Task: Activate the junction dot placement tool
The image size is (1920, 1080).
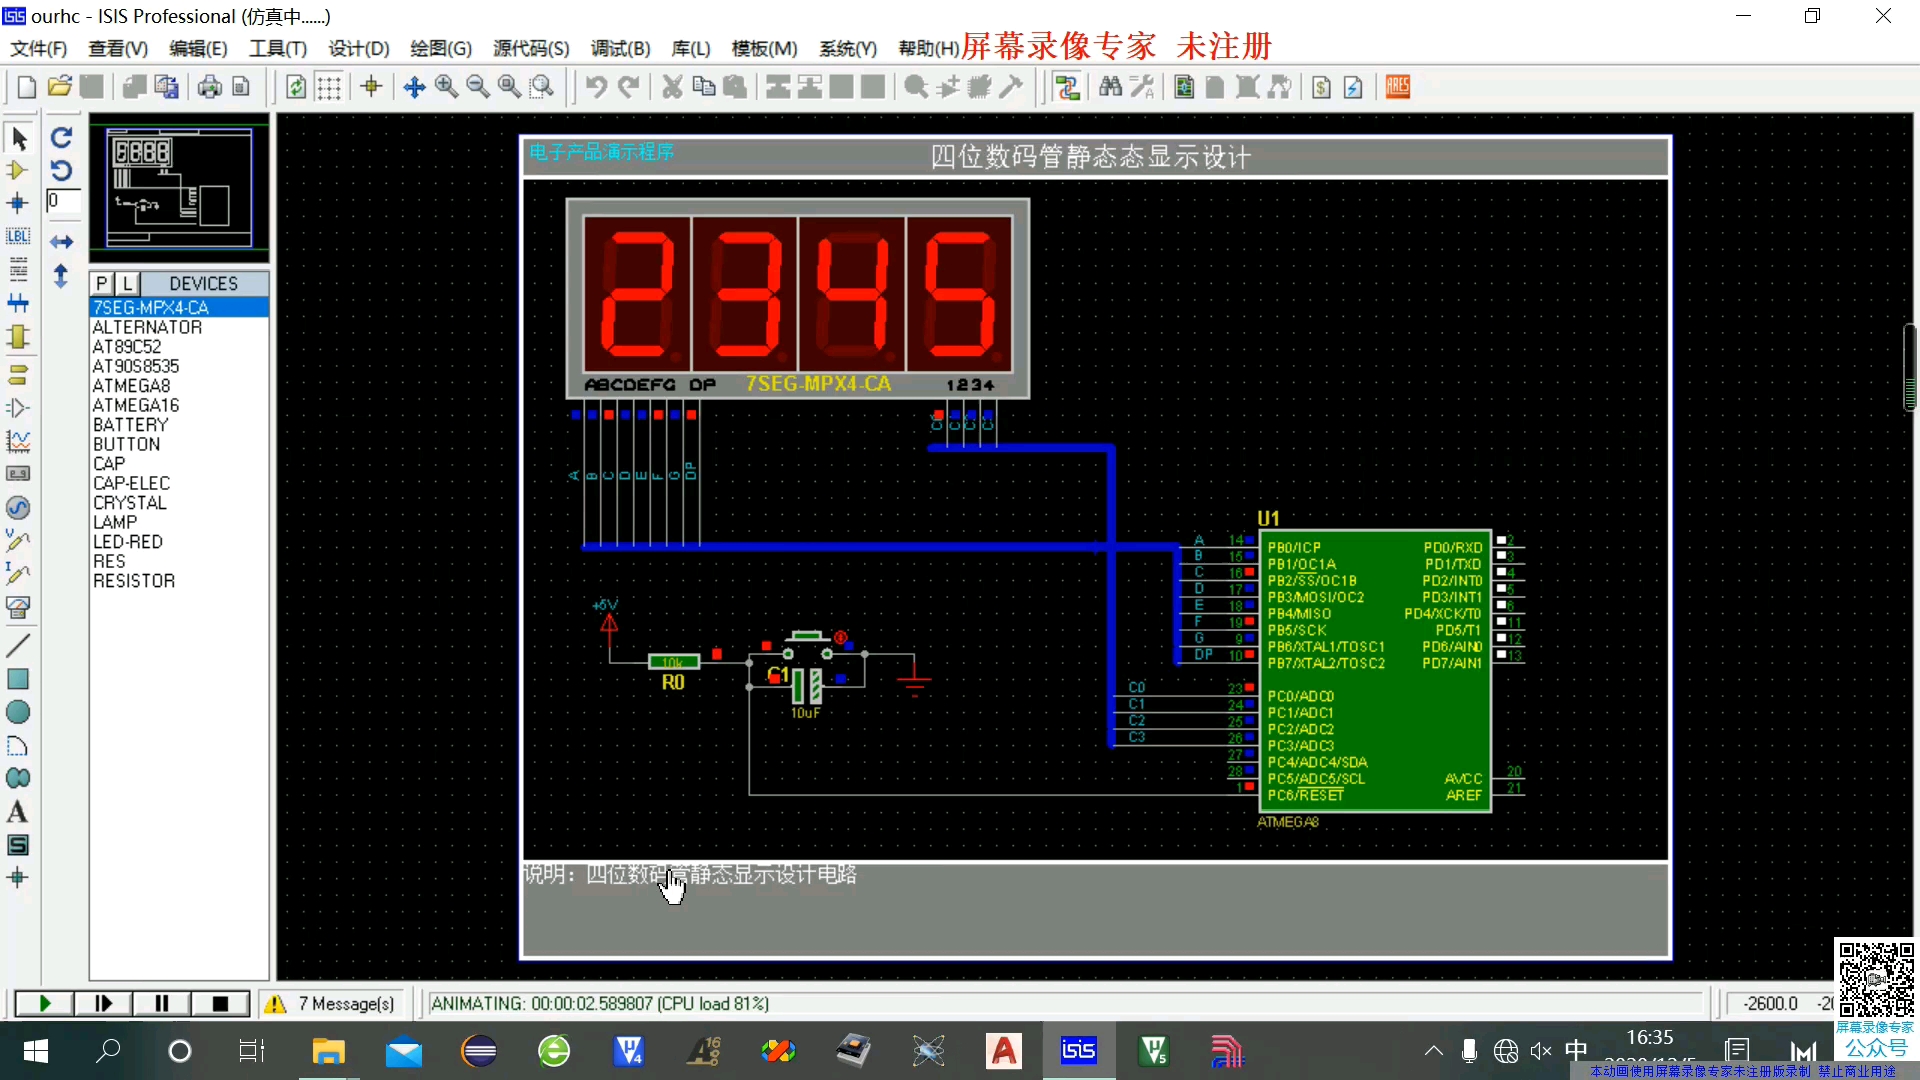Action: tap(18, 203)
